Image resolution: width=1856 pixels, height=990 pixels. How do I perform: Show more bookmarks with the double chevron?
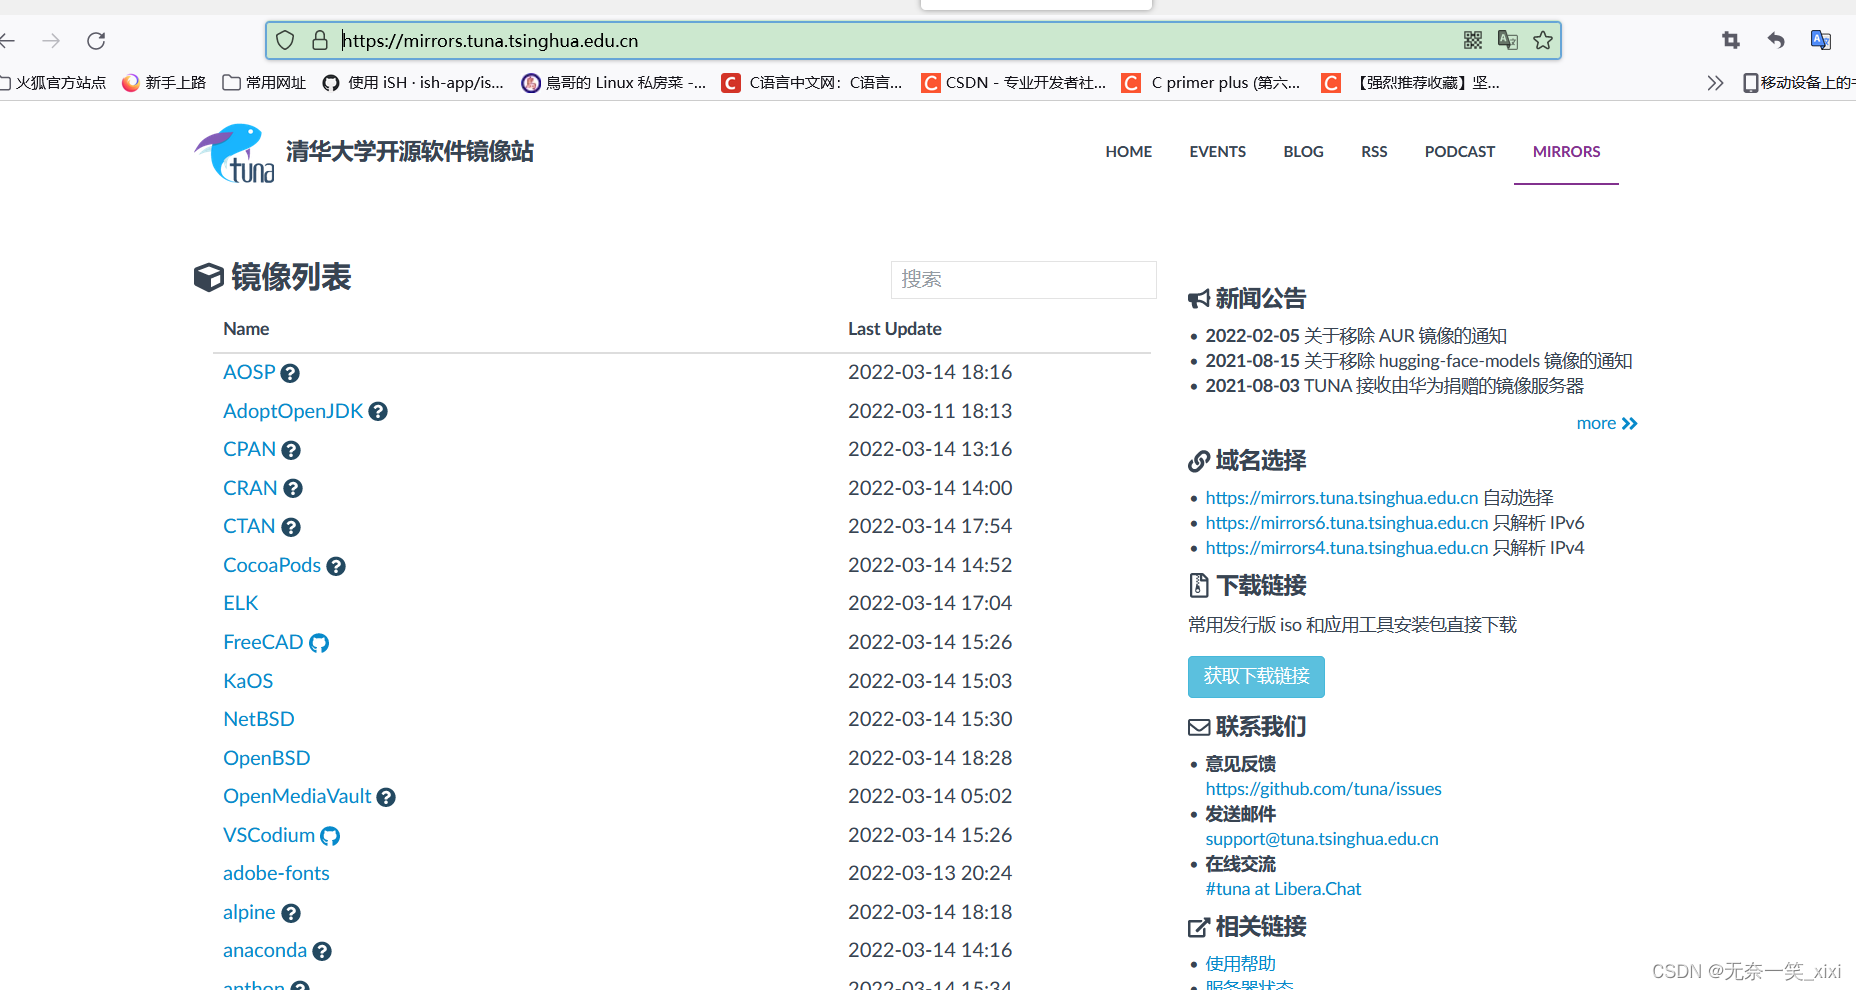[x=1715, y=83]
